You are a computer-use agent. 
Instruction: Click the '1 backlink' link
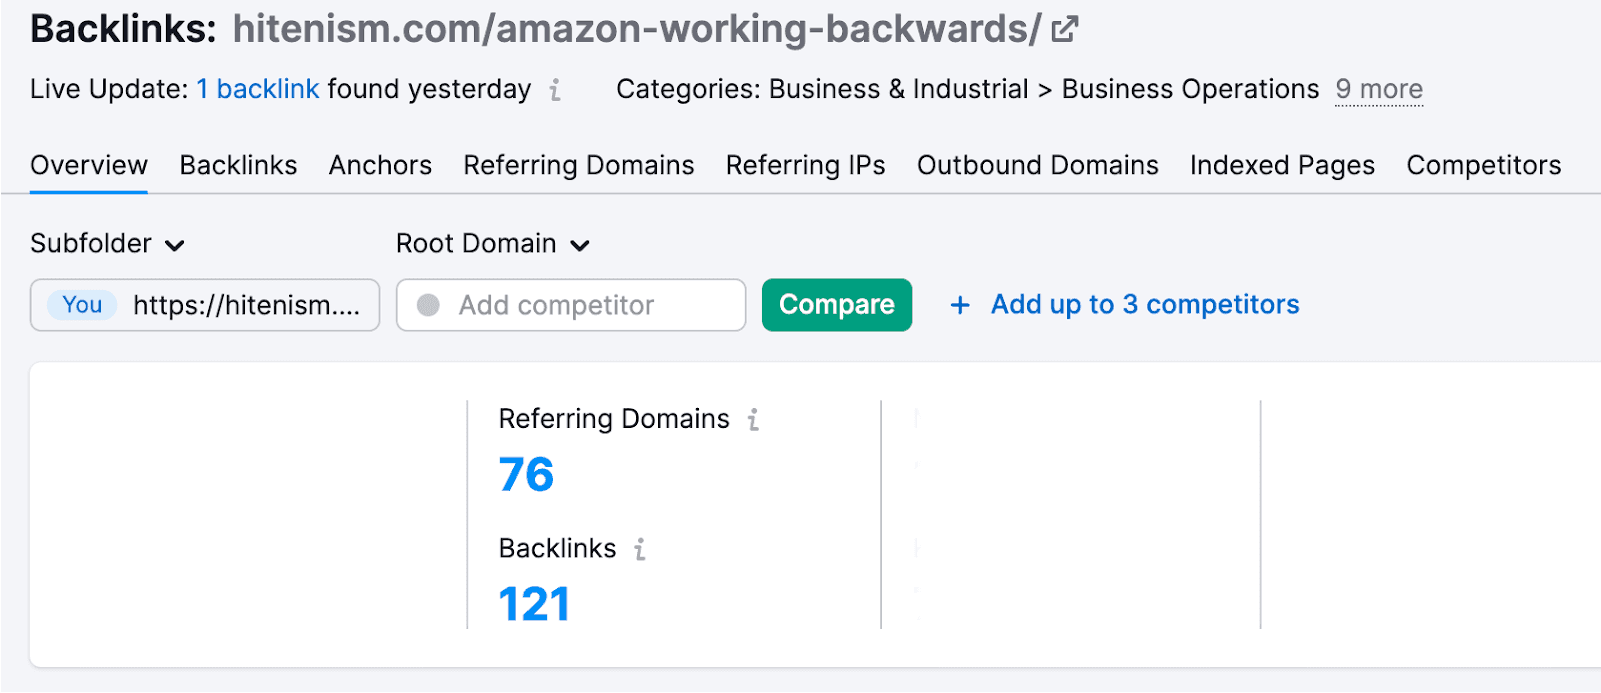click(257, 90)
